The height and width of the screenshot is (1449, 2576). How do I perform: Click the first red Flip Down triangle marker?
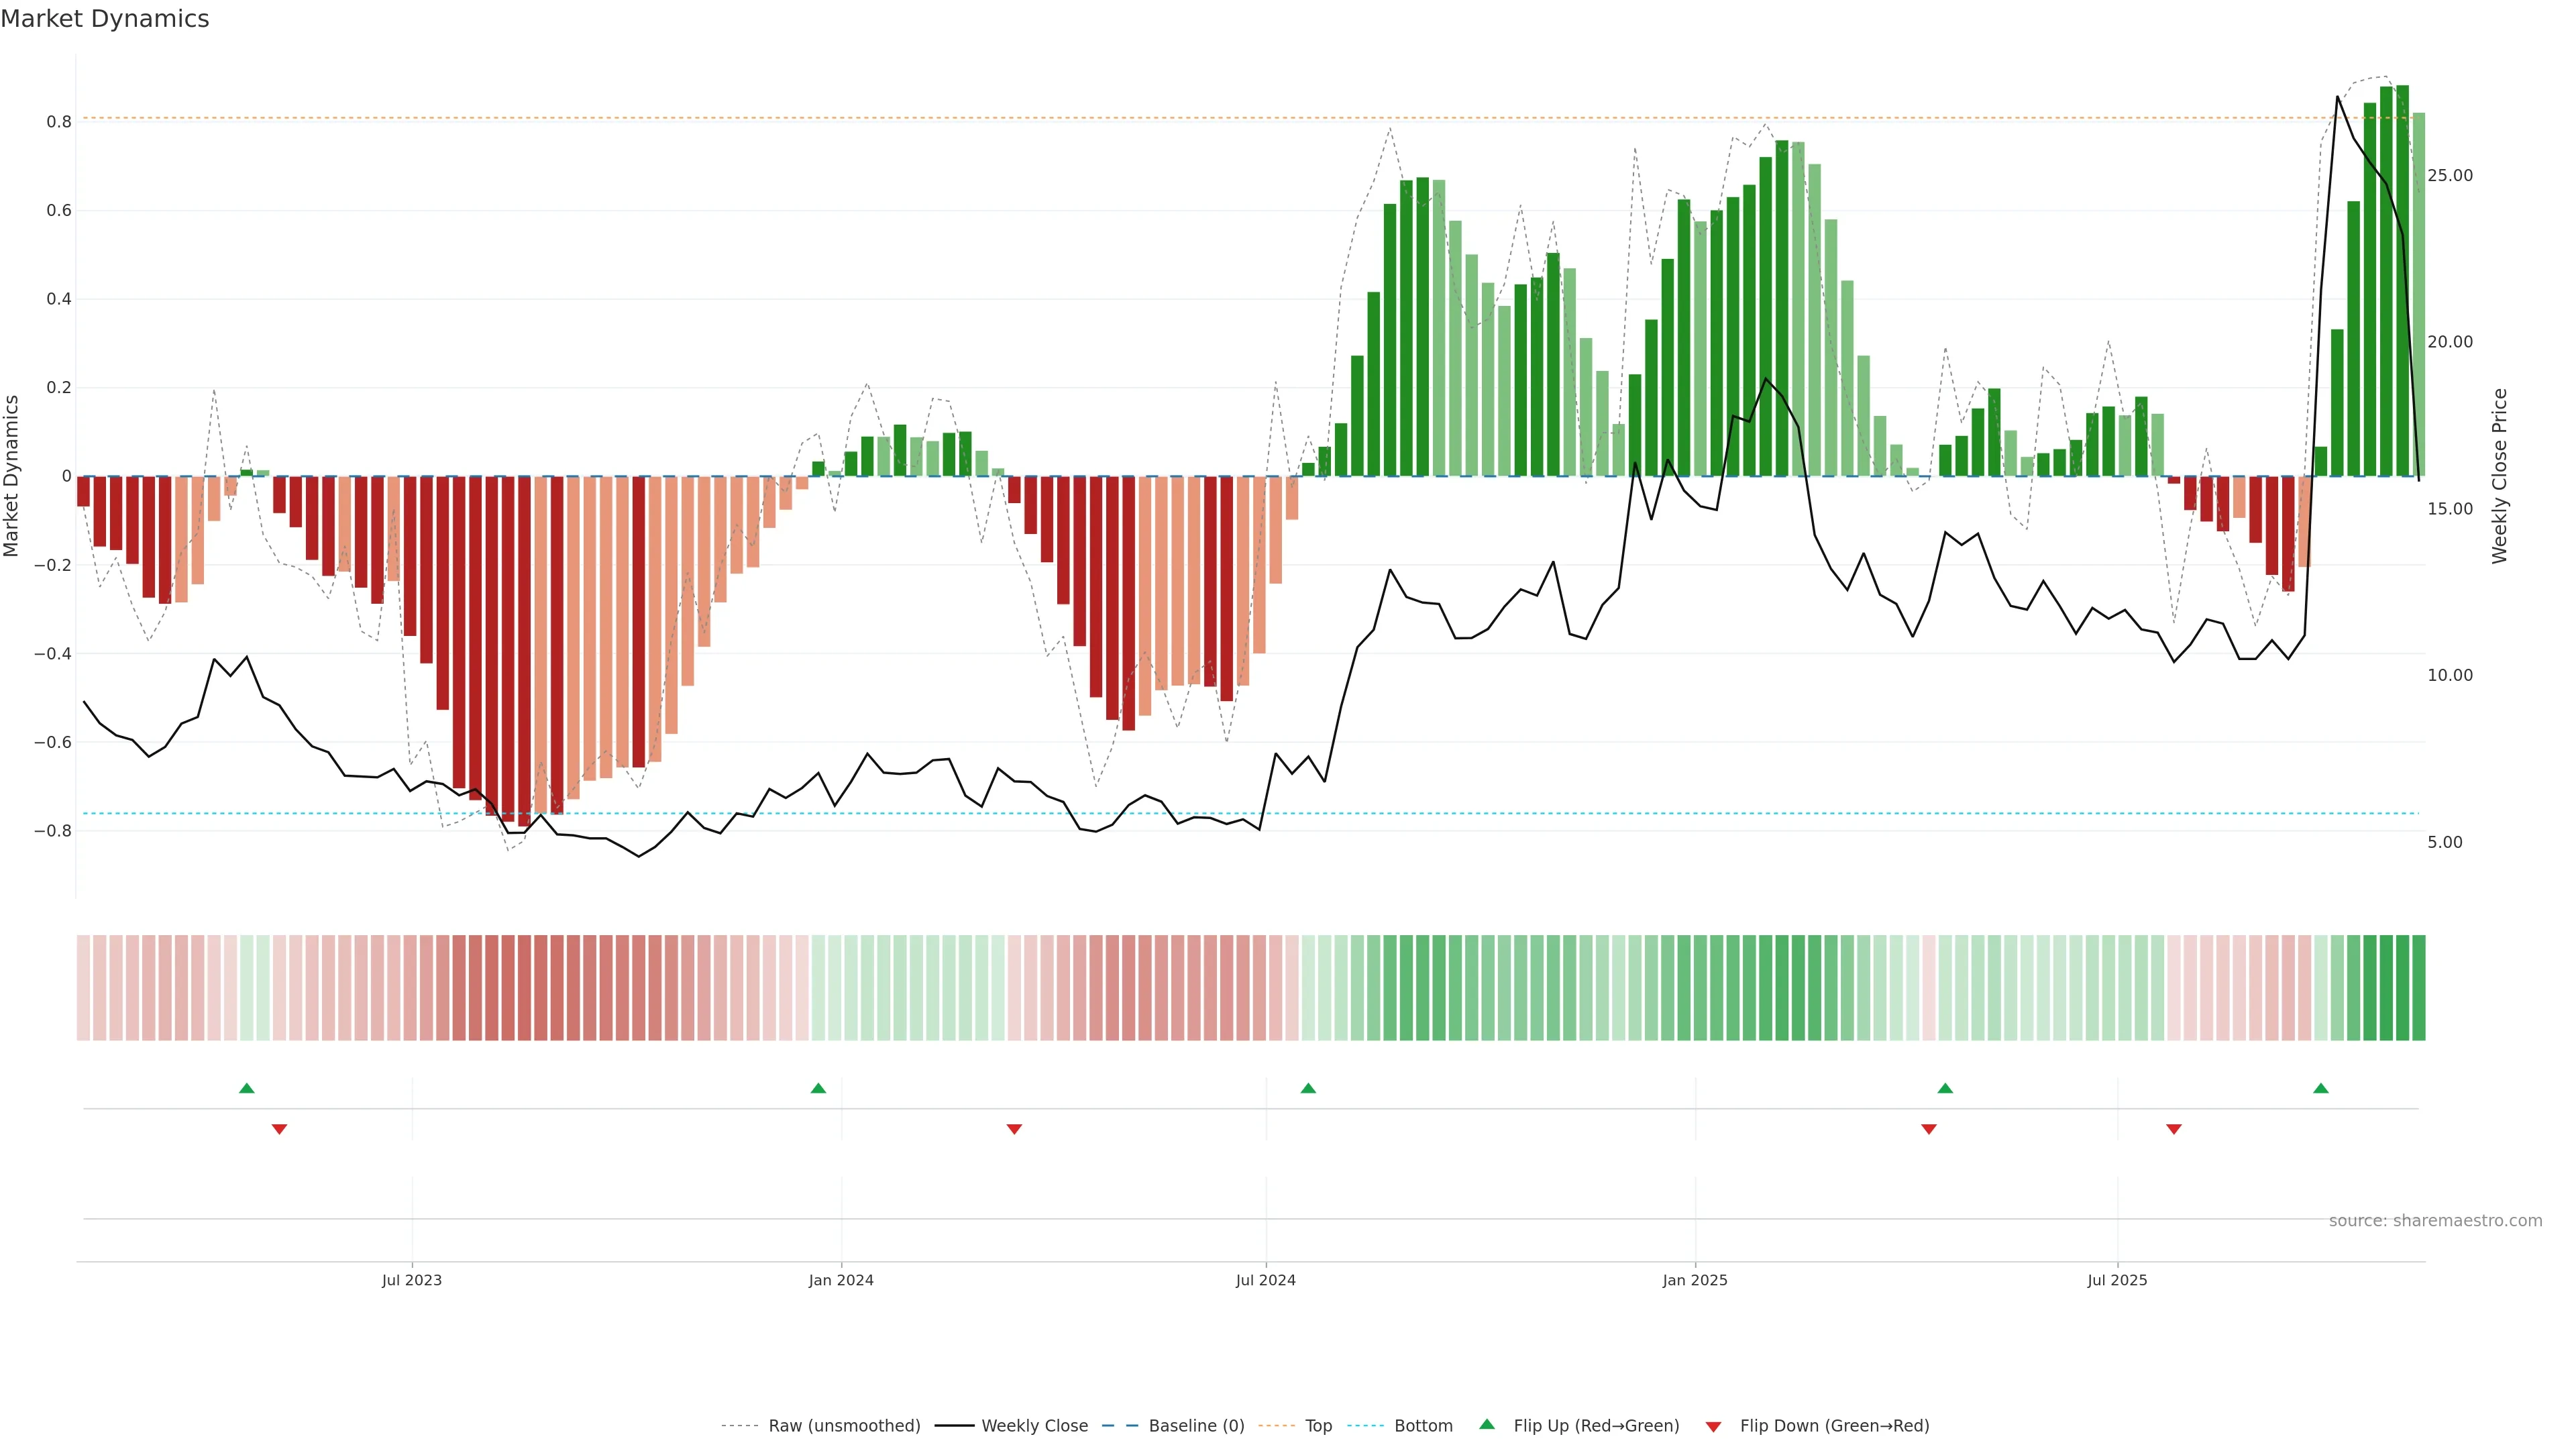point(279,1129)
